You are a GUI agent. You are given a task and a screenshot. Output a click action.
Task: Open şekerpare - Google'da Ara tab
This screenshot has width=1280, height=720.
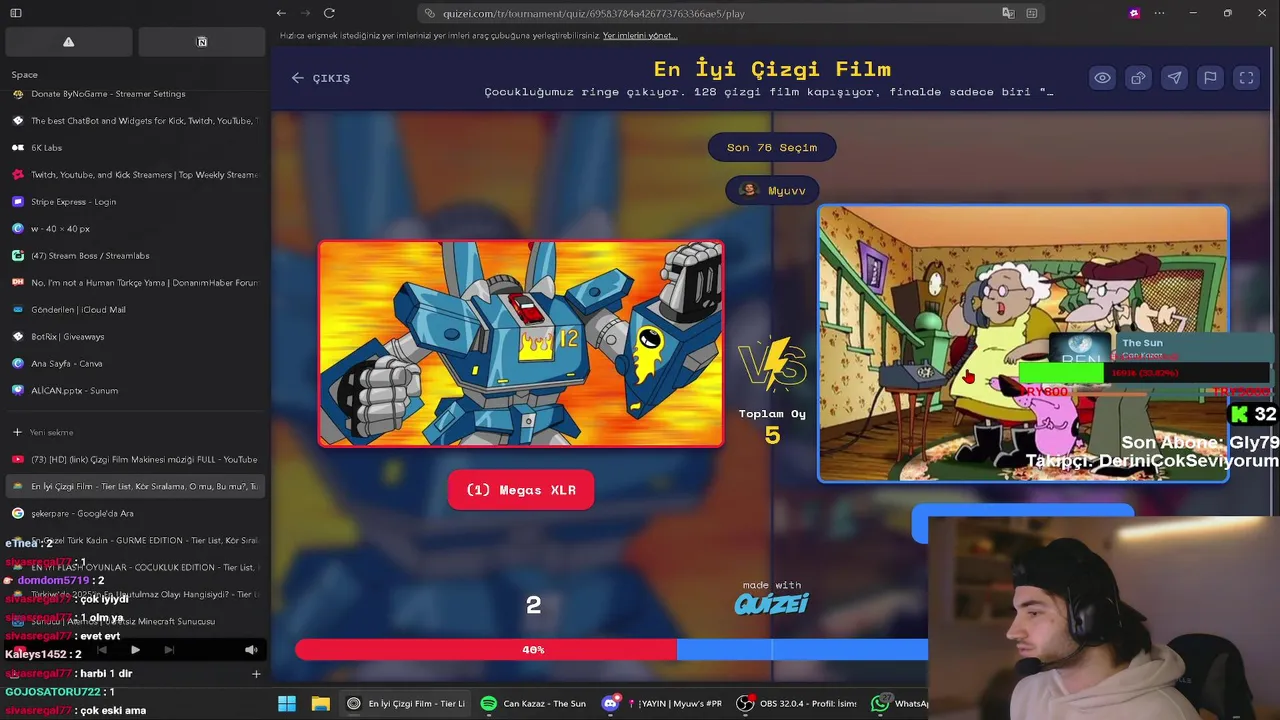135,514
